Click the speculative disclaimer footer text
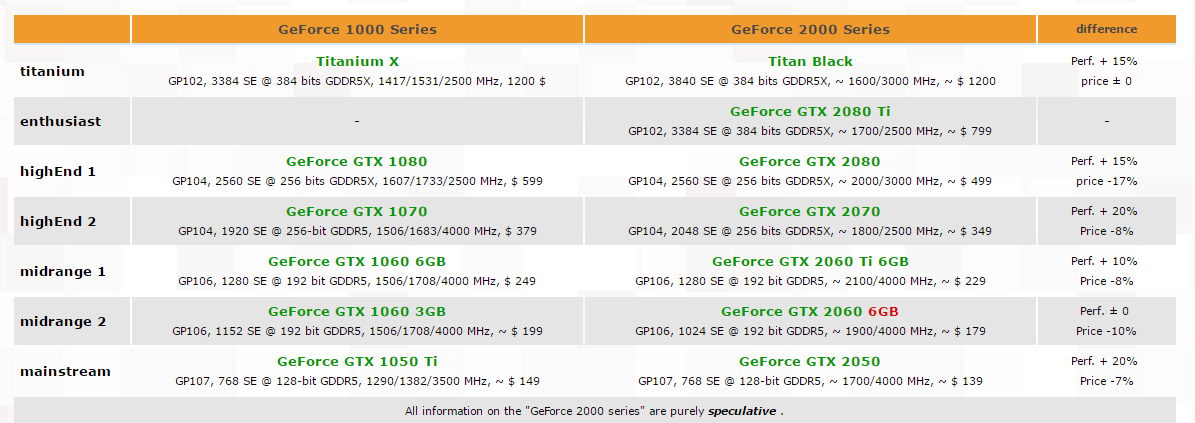The width and height of the screenshot is (1195, 423). (594, 412)
